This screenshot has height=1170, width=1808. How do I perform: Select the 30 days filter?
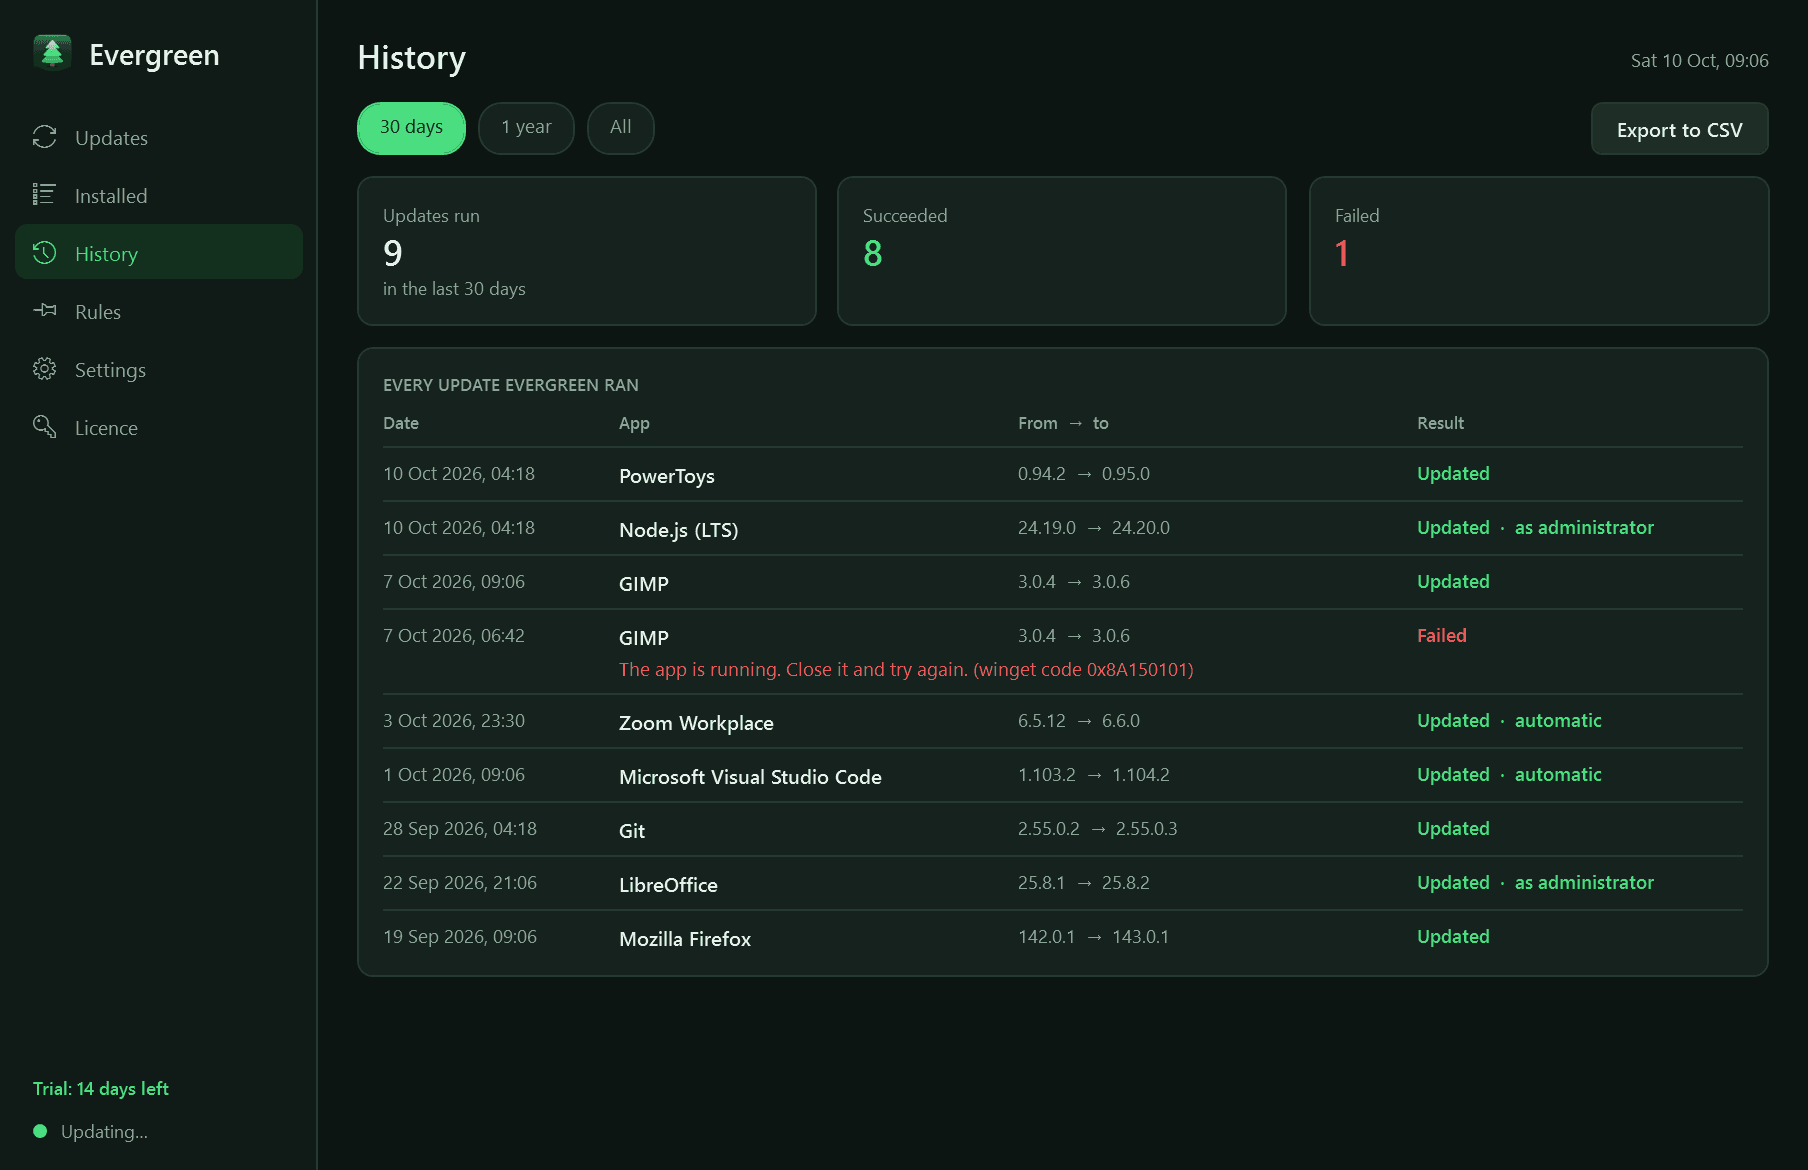(411, 128)
